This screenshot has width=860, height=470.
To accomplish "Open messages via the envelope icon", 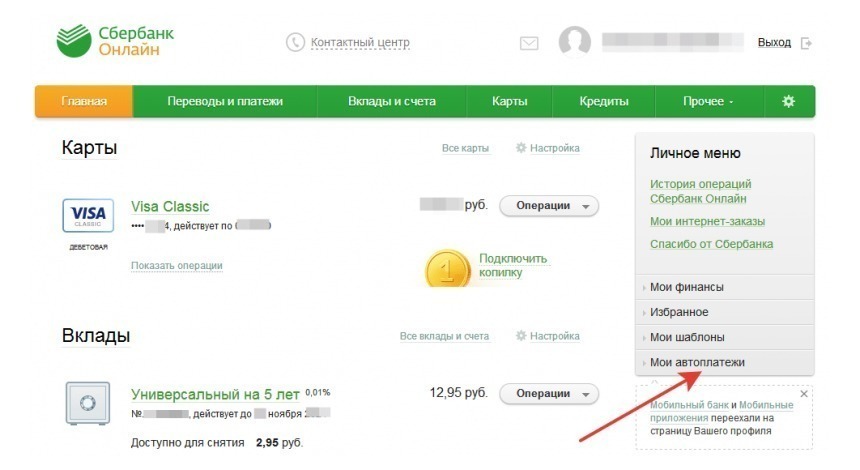I will (529, 43).
